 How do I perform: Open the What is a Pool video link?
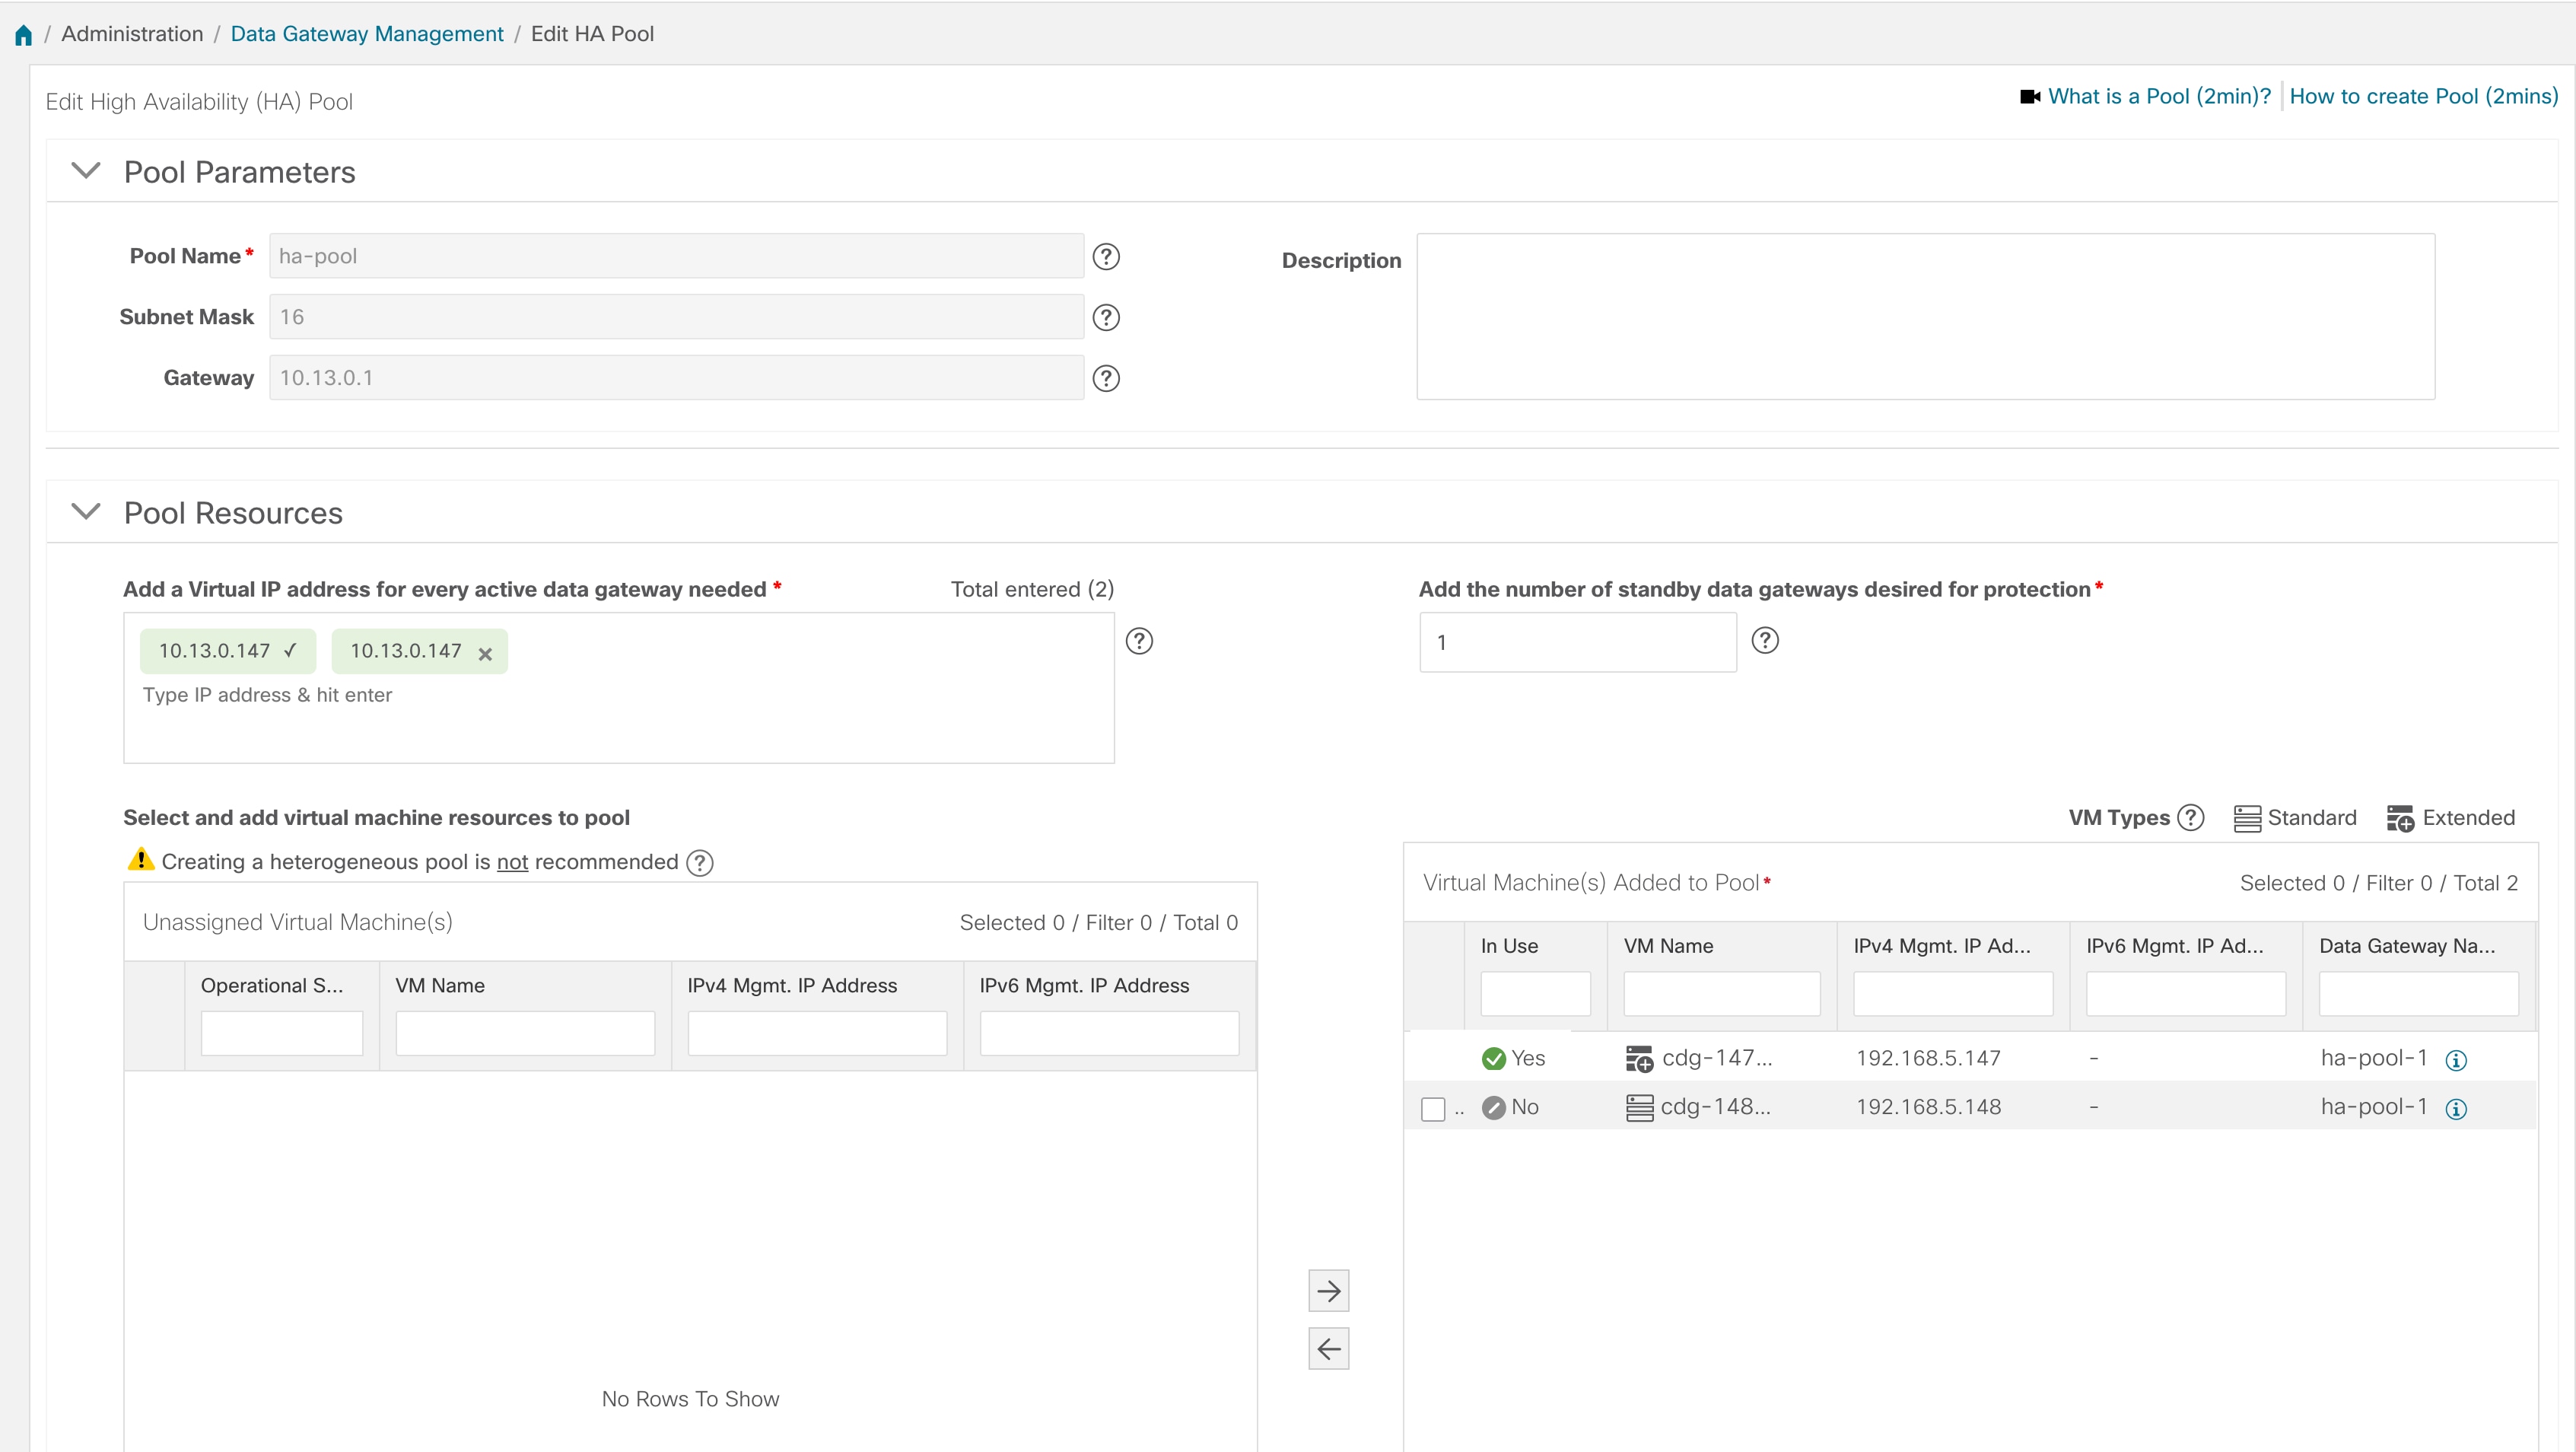(2158, 95)
